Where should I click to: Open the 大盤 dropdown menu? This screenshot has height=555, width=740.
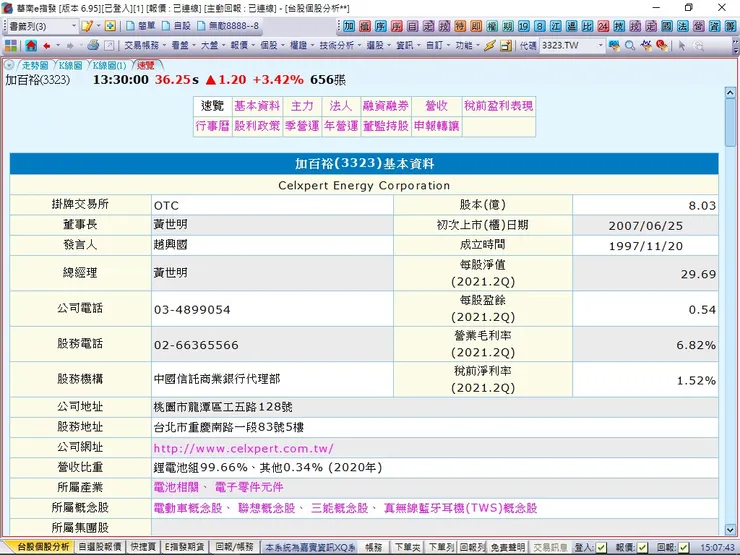click(x=212, y=46)
